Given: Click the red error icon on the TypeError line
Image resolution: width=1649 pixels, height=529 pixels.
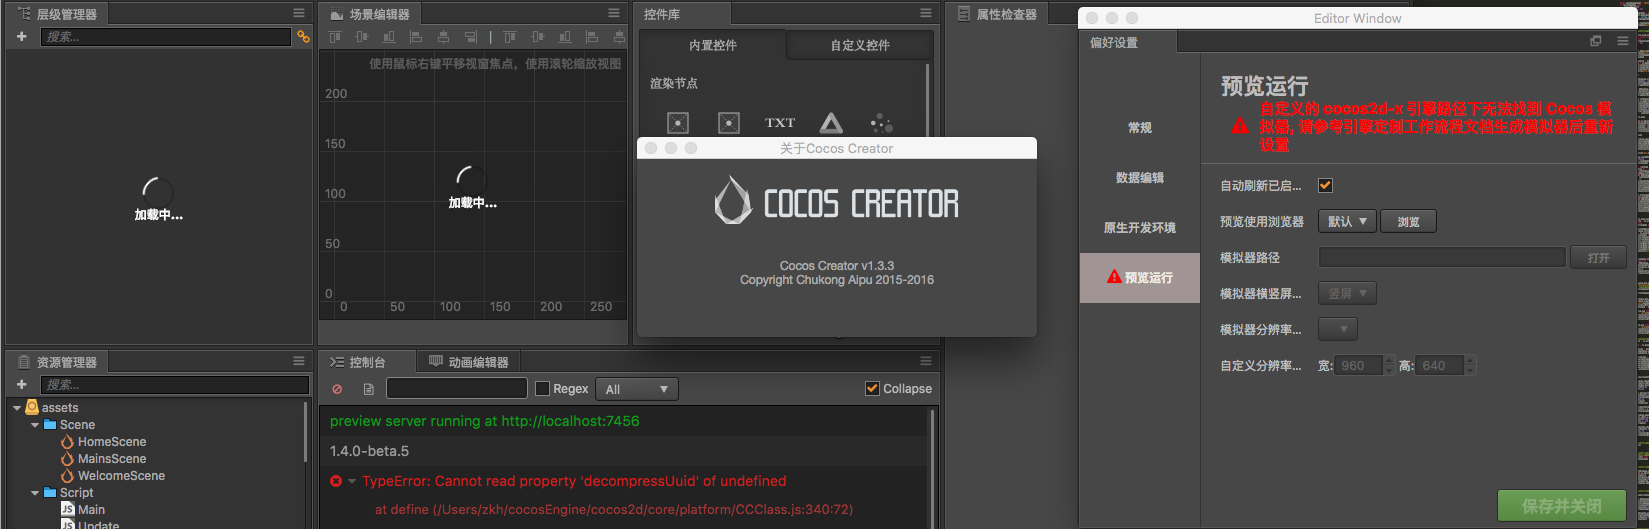Looking at the screenshot, I should 336,481.
